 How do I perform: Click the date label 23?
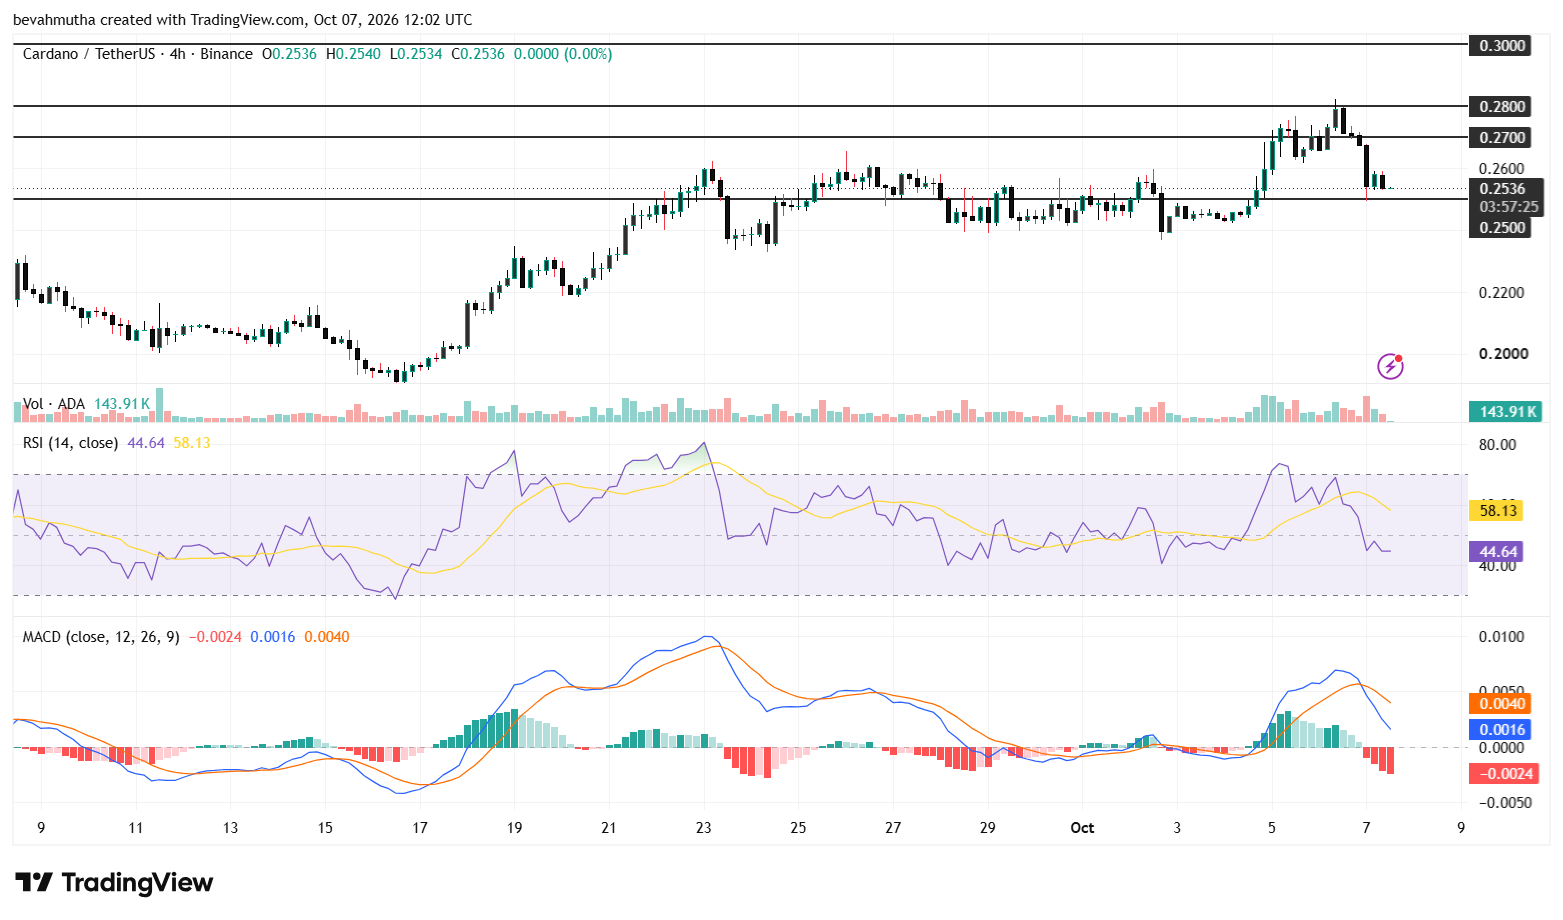[704, 827]
